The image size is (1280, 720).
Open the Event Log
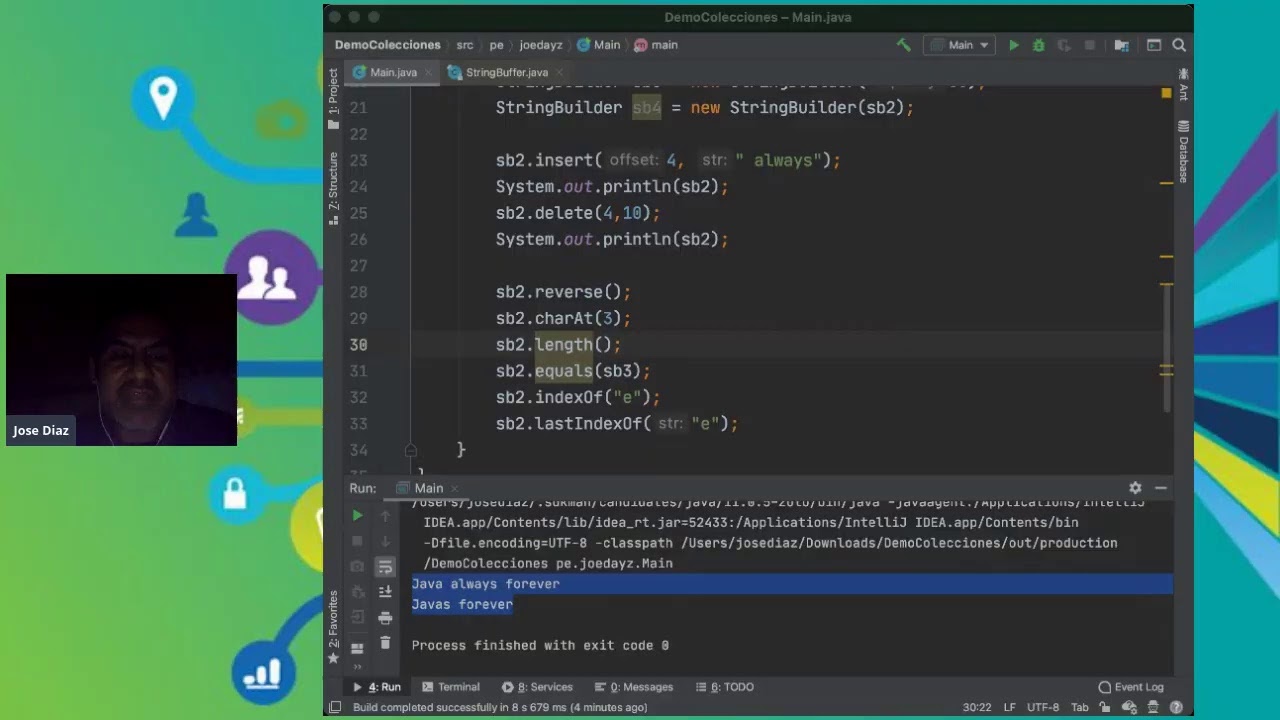click(x=1131, y=687)
